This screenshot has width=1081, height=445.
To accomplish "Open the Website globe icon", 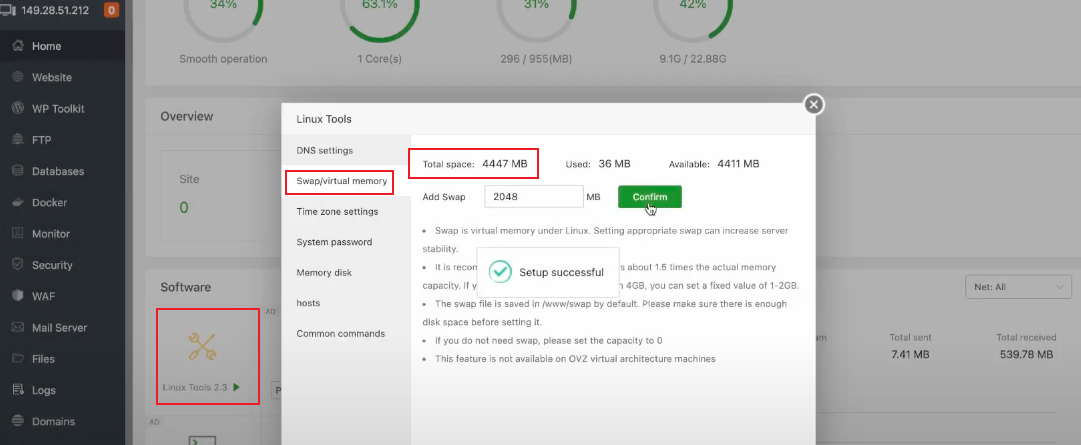I will tap(17, 77).
